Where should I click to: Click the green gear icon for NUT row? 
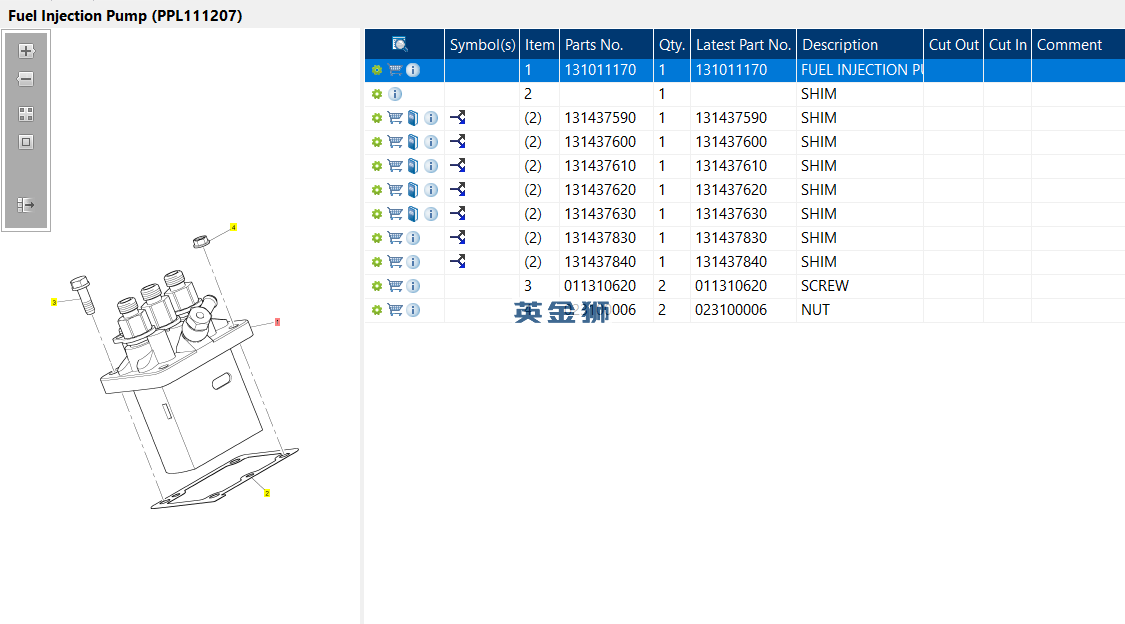click(x=377, y=310)
